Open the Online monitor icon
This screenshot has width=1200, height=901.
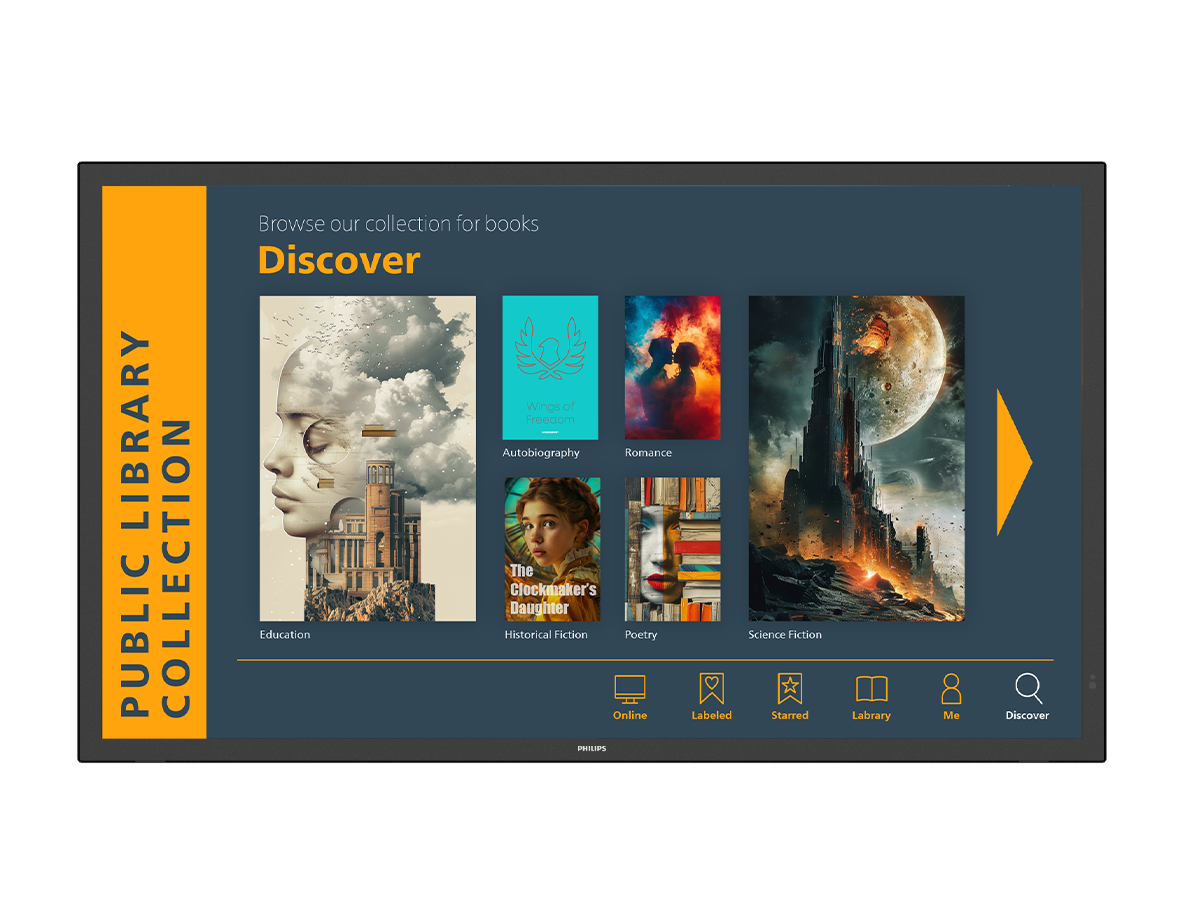(630, 689)
